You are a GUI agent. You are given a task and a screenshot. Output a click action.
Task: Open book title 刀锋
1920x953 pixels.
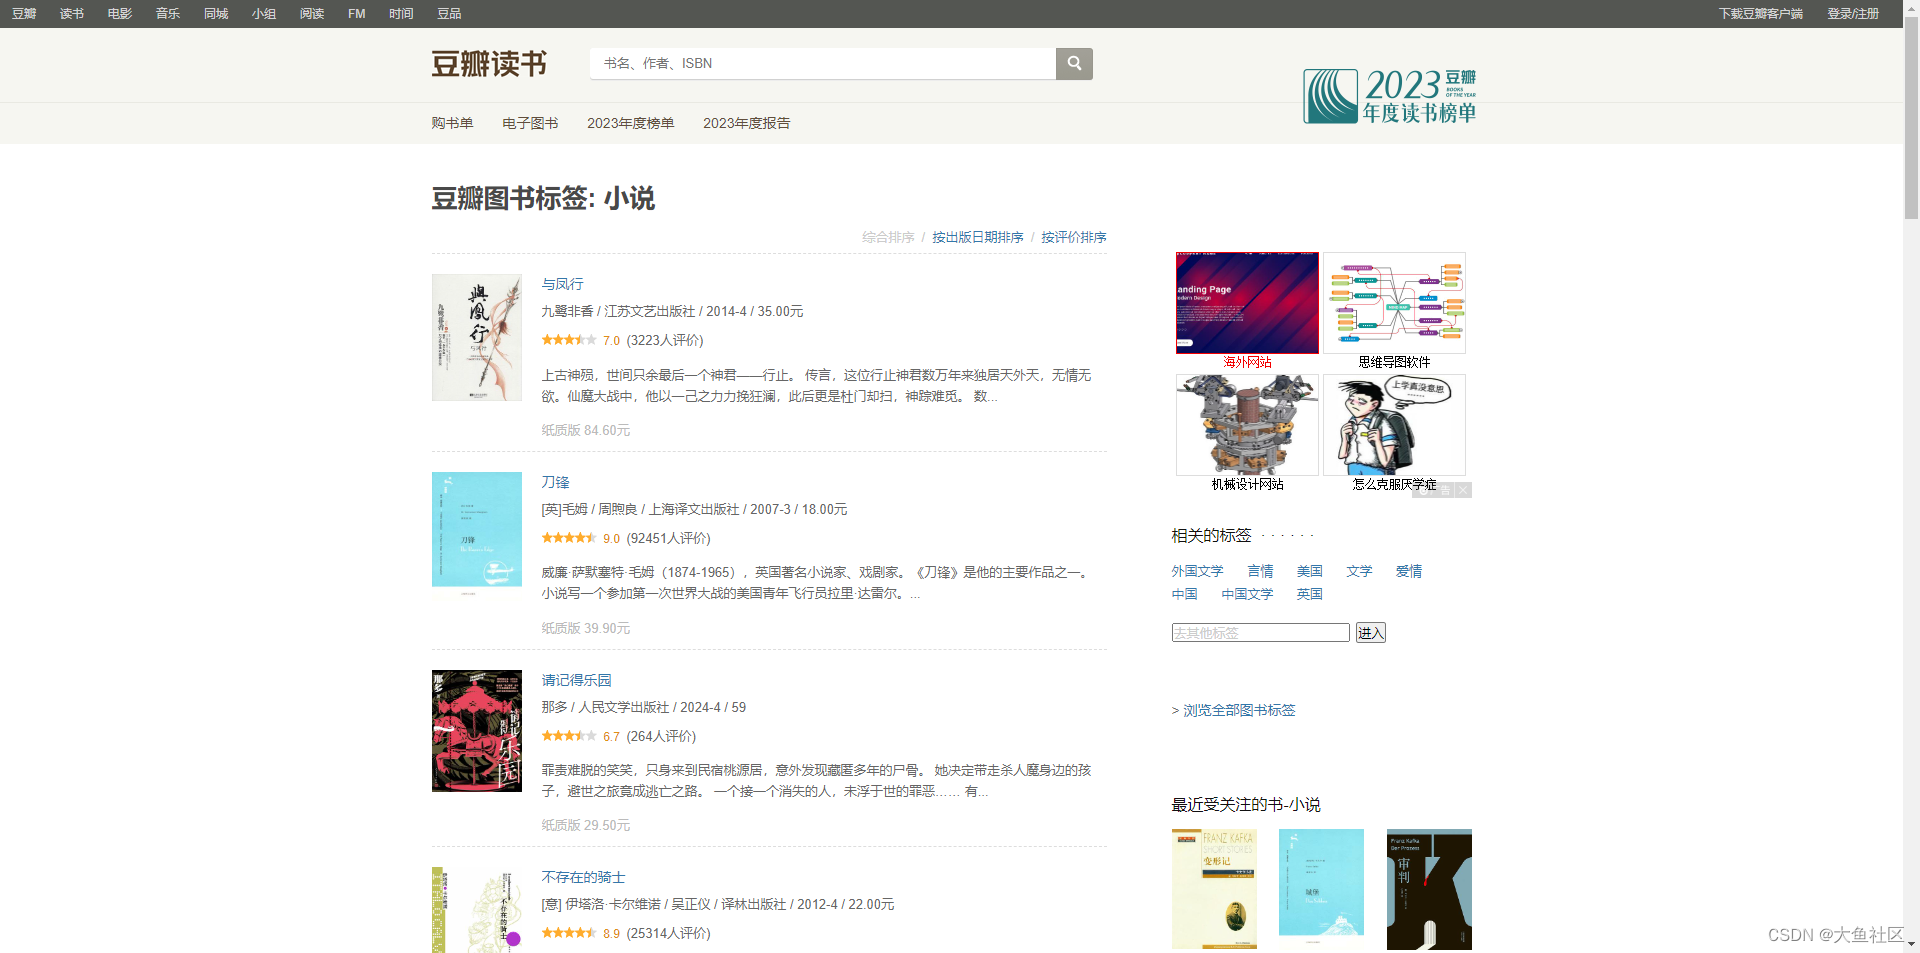(x=555, y=482)
